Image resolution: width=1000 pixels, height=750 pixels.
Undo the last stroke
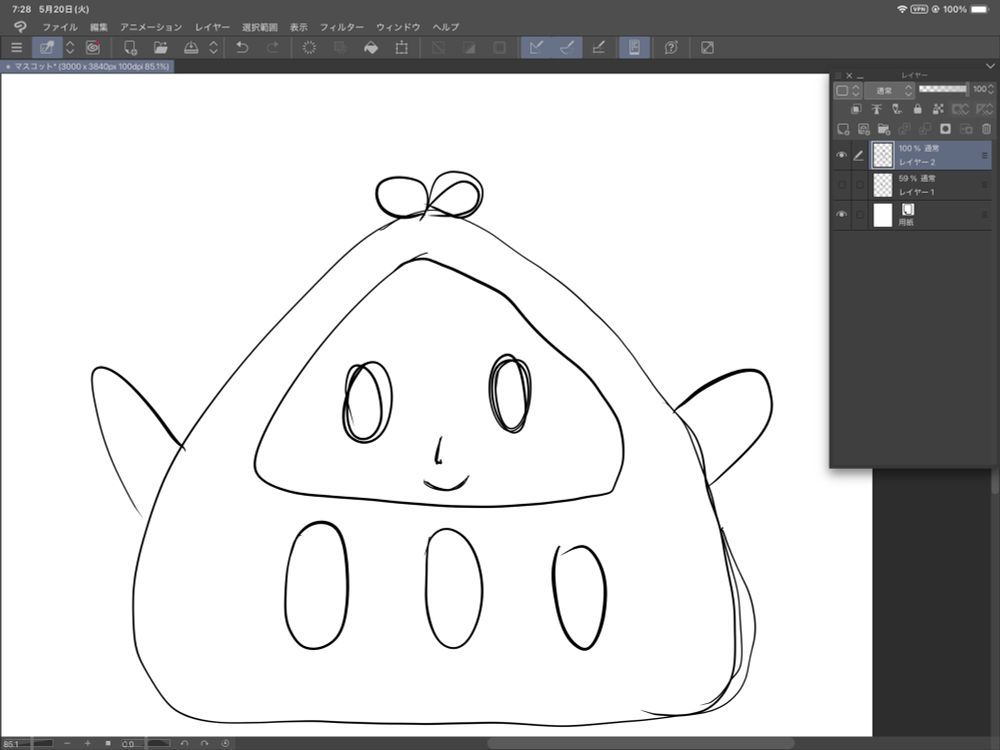(242, 48)
